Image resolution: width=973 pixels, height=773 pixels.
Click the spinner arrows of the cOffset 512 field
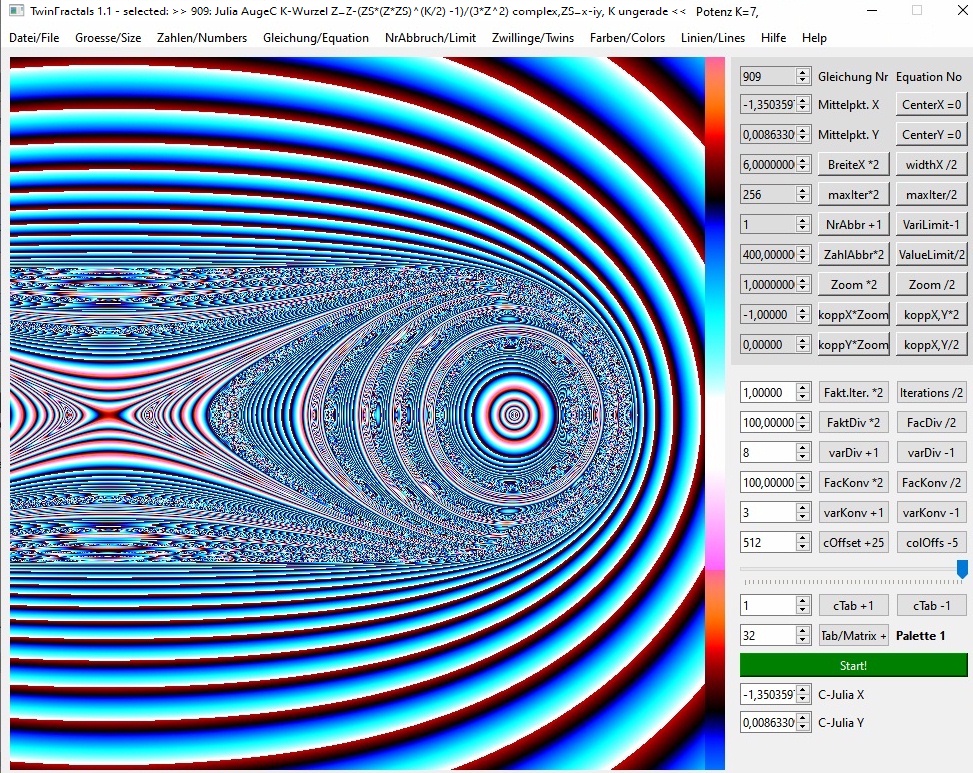[x=803, y=542]
